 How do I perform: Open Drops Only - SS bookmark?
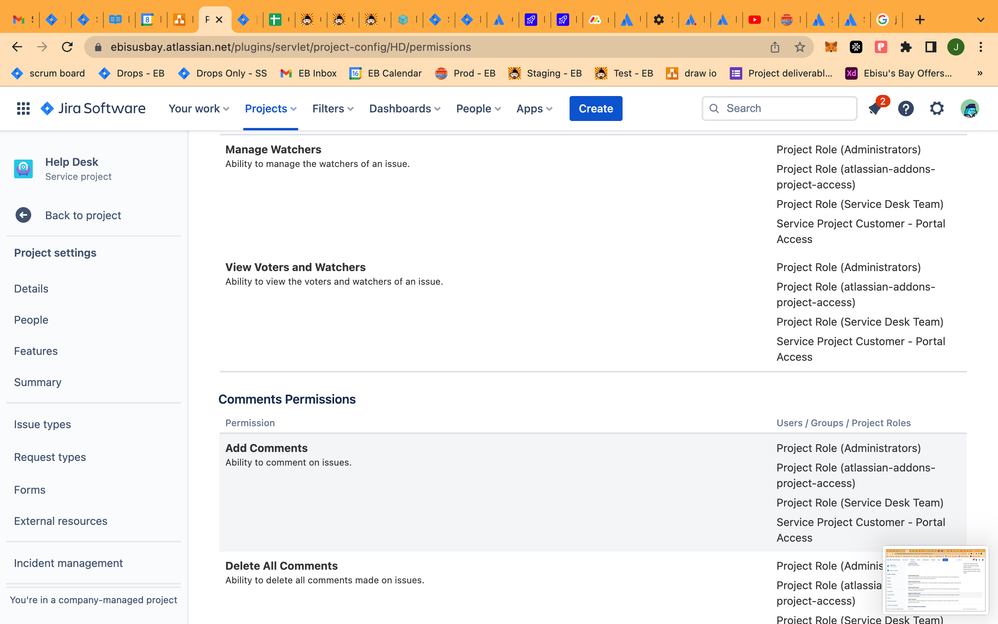(223, 73)
